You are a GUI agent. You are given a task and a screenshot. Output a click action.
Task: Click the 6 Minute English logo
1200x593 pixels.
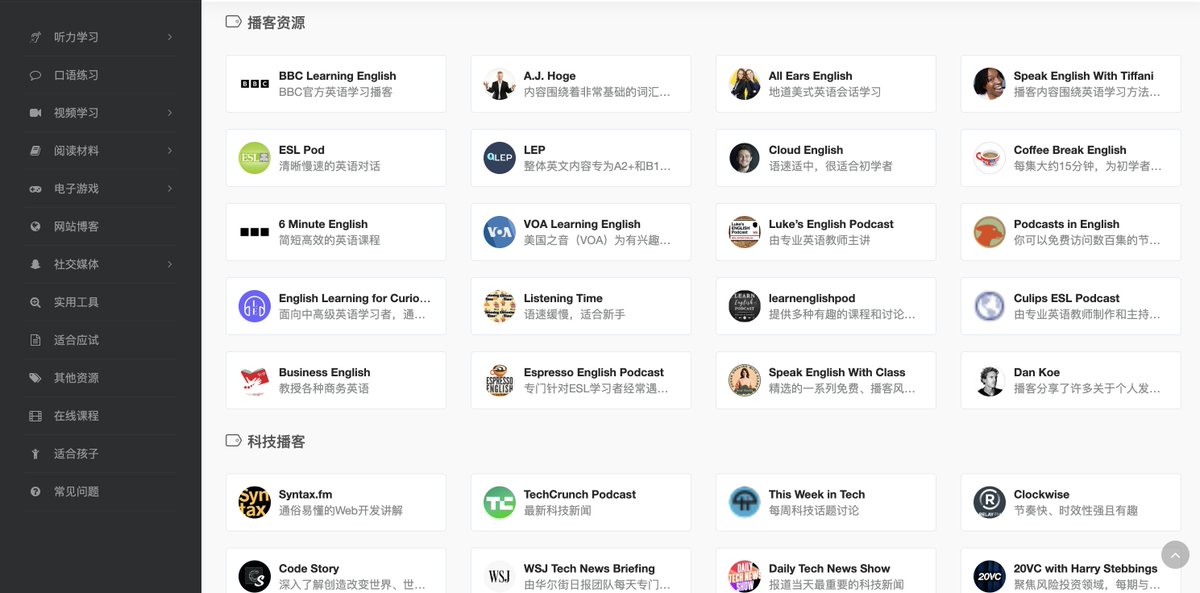(x=255, y=232)
